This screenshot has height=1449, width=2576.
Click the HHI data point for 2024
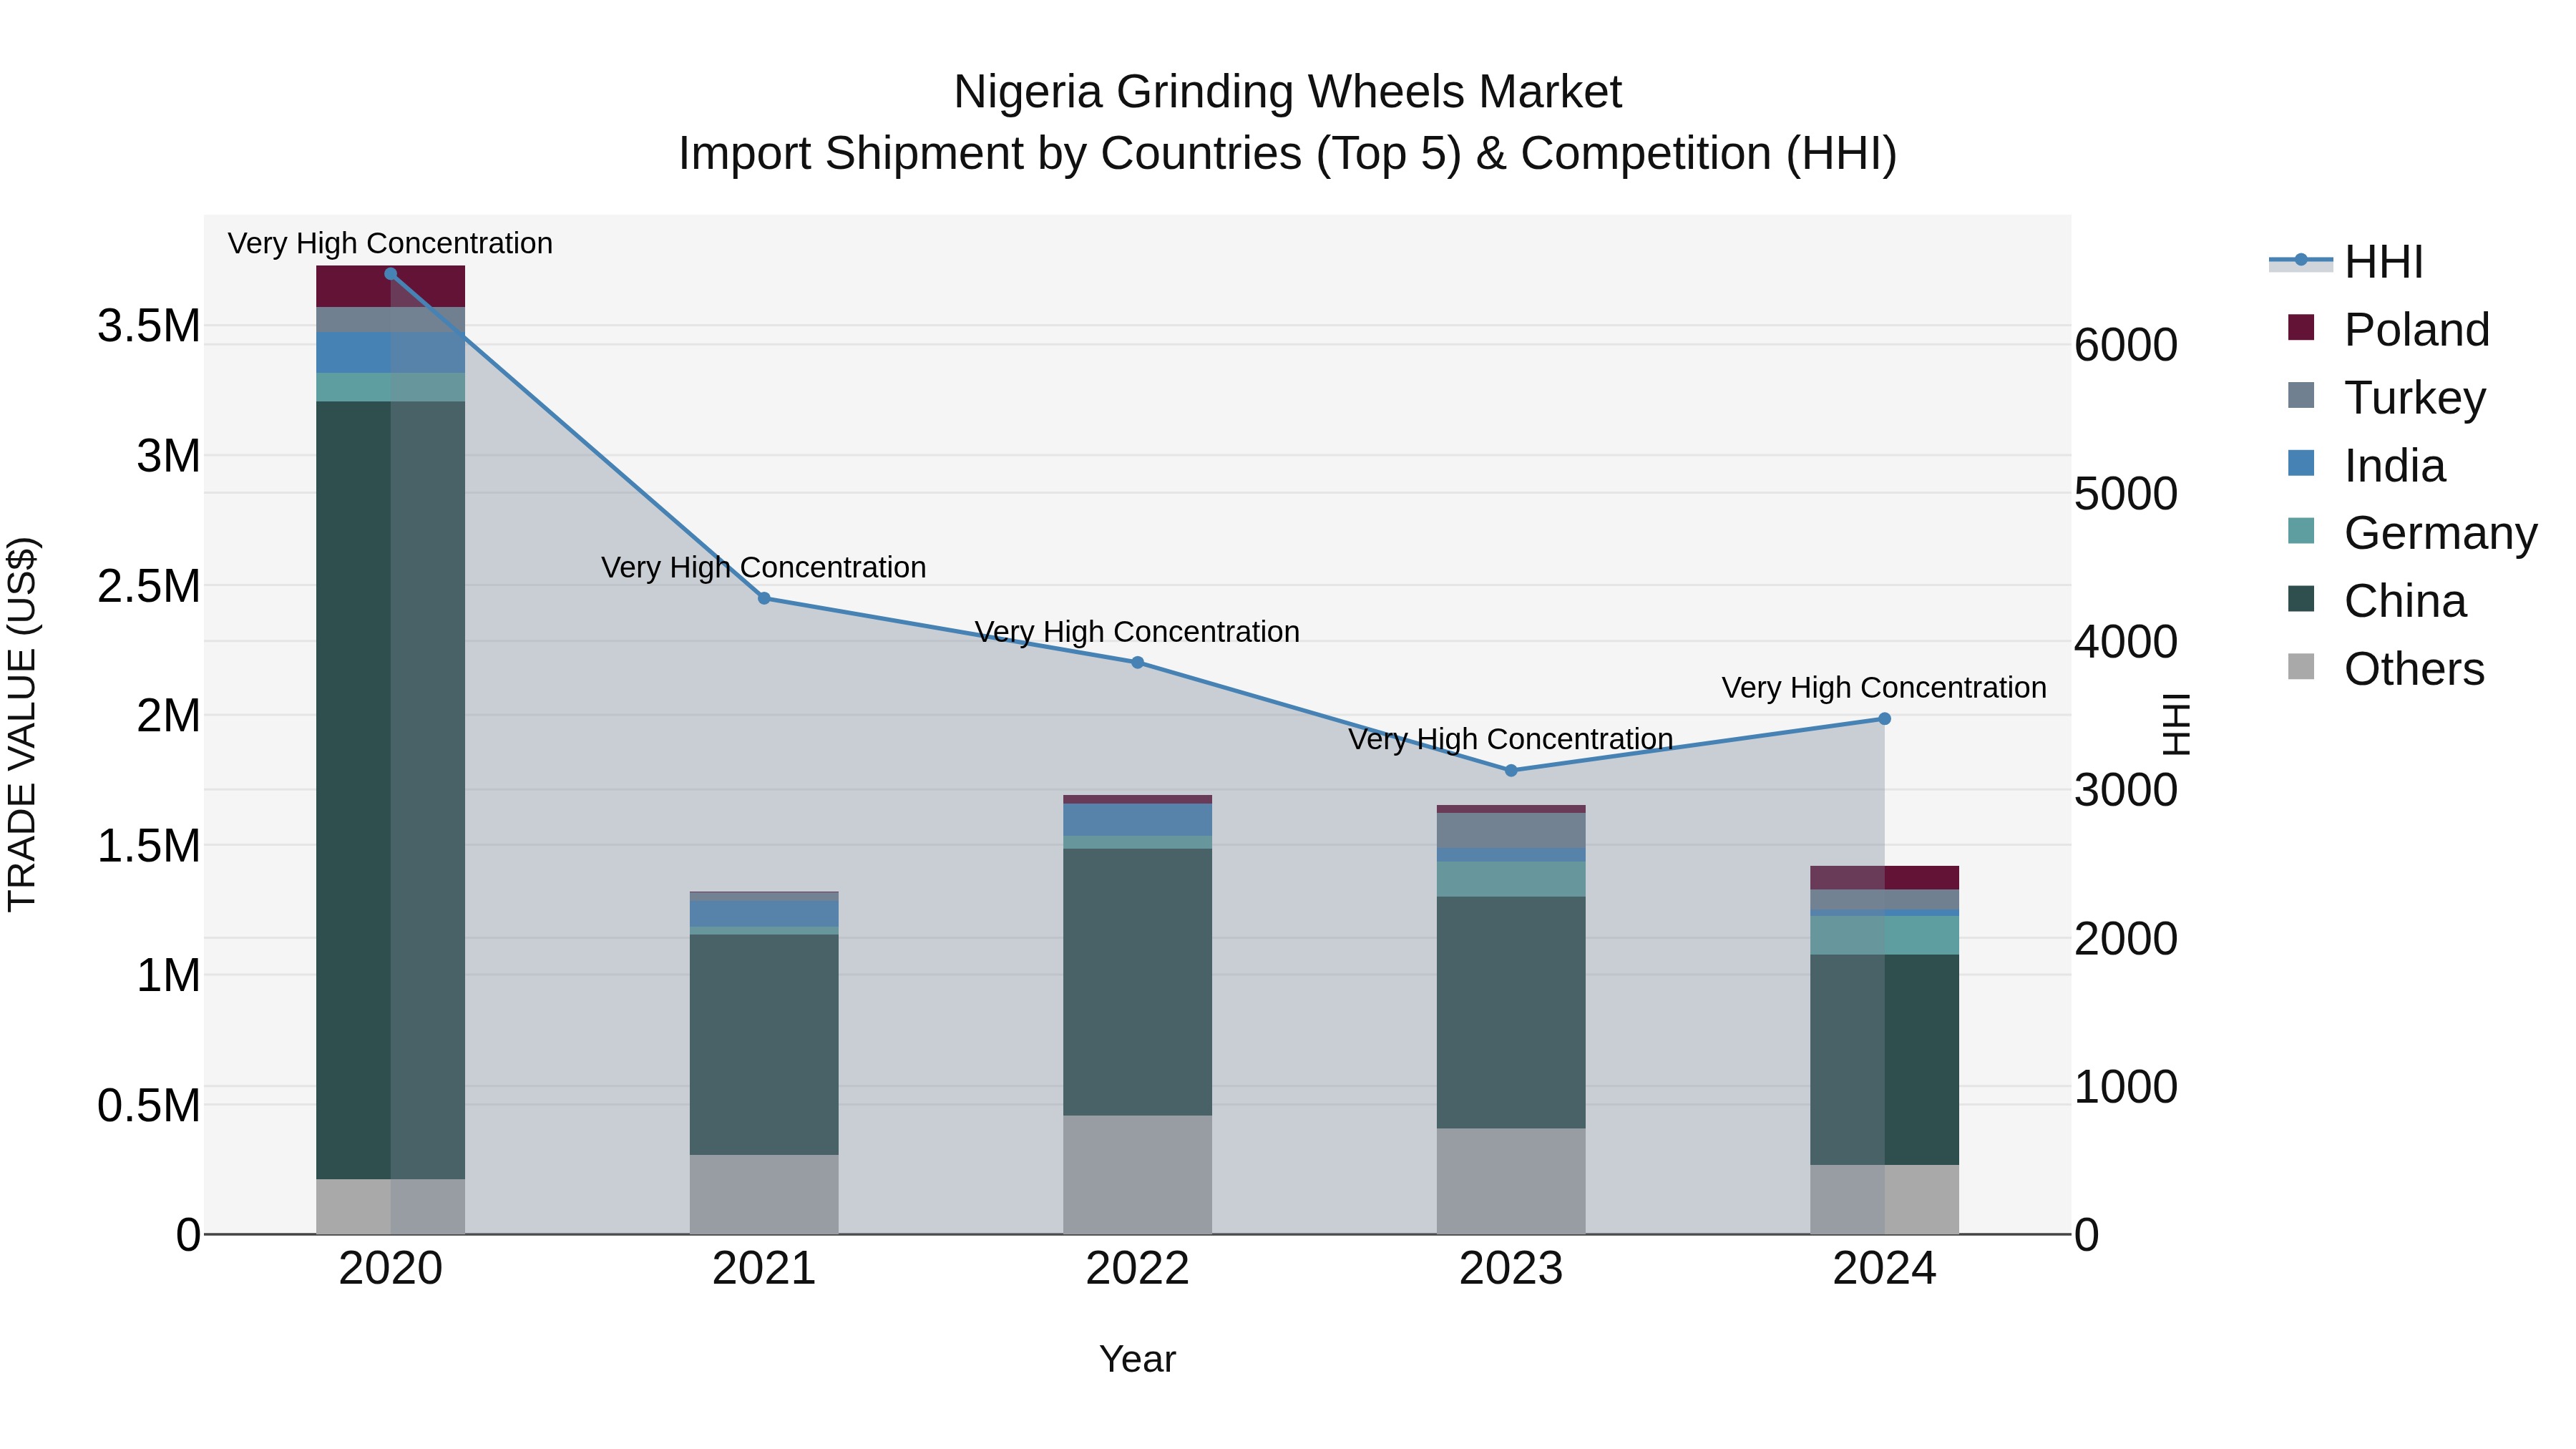click(x=1884, y=719)
